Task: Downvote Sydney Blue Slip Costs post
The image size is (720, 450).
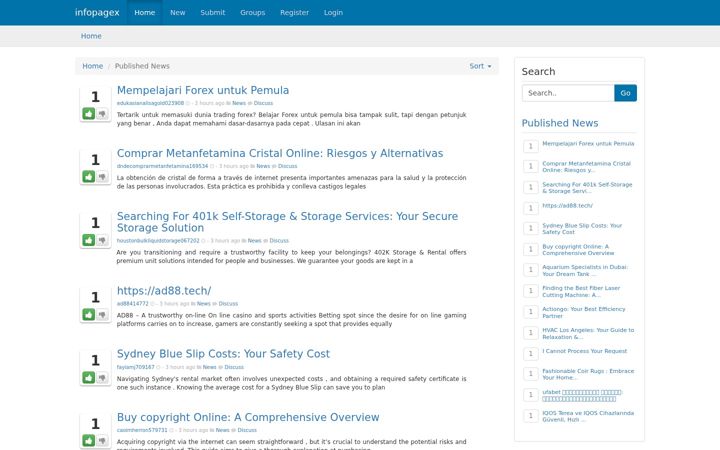Action: 102,377
